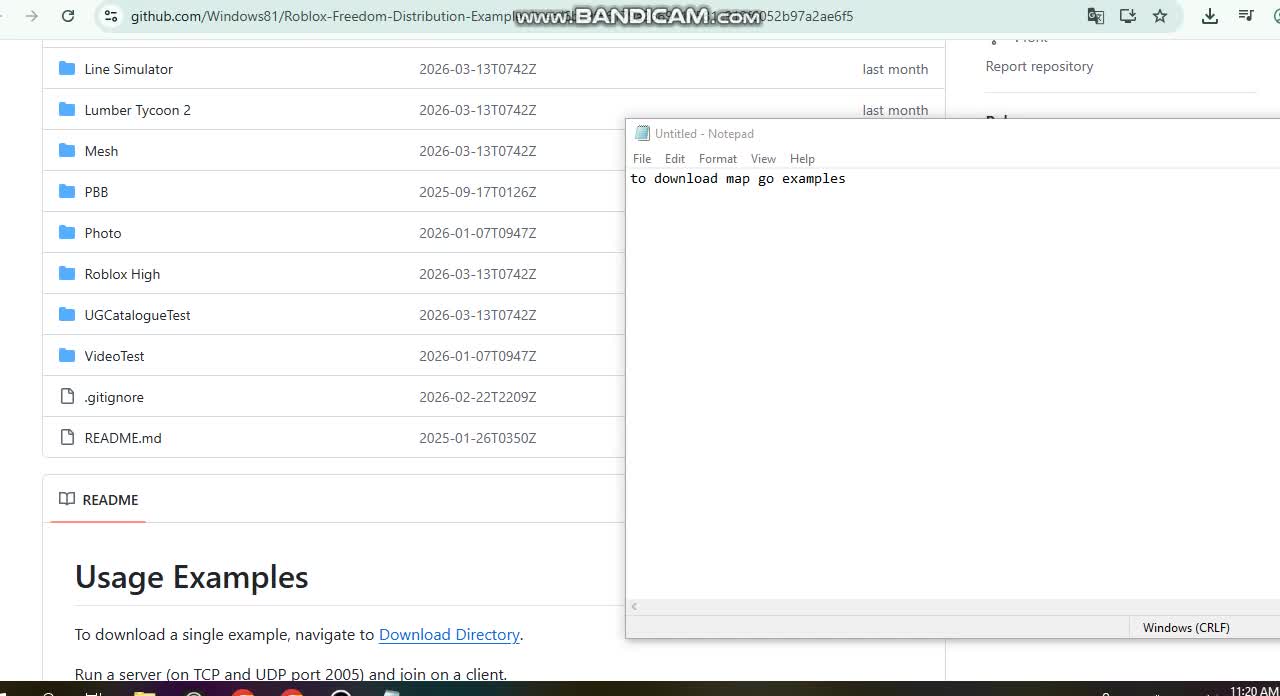Click Notepad's left horizontal scroll arrow
Image resolution: width=1280 pixels, height=696 pixels.
pyautogui.click(x=634, y=606)
